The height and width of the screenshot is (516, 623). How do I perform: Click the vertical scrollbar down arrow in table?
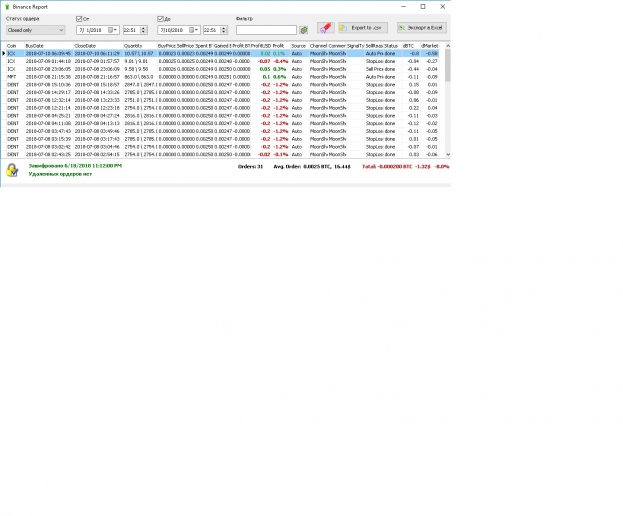tap(448, 155)
